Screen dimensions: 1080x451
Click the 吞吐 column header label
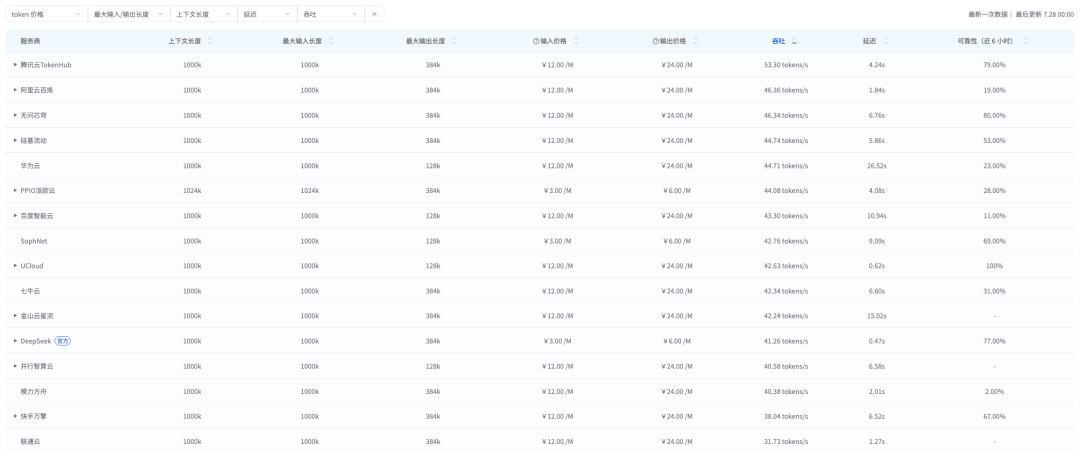[778, 41]
